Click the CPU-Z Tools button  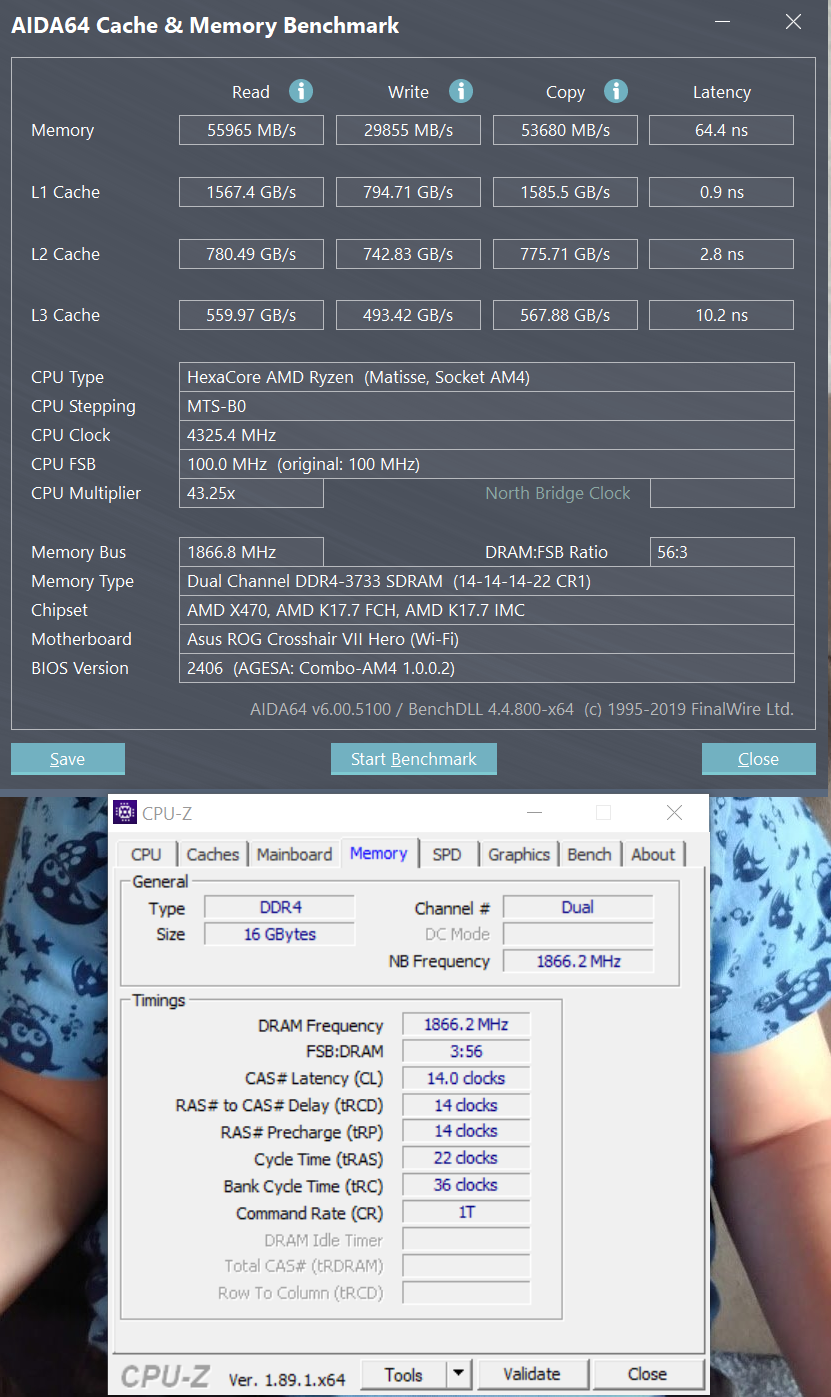(x=403, y=1374)
